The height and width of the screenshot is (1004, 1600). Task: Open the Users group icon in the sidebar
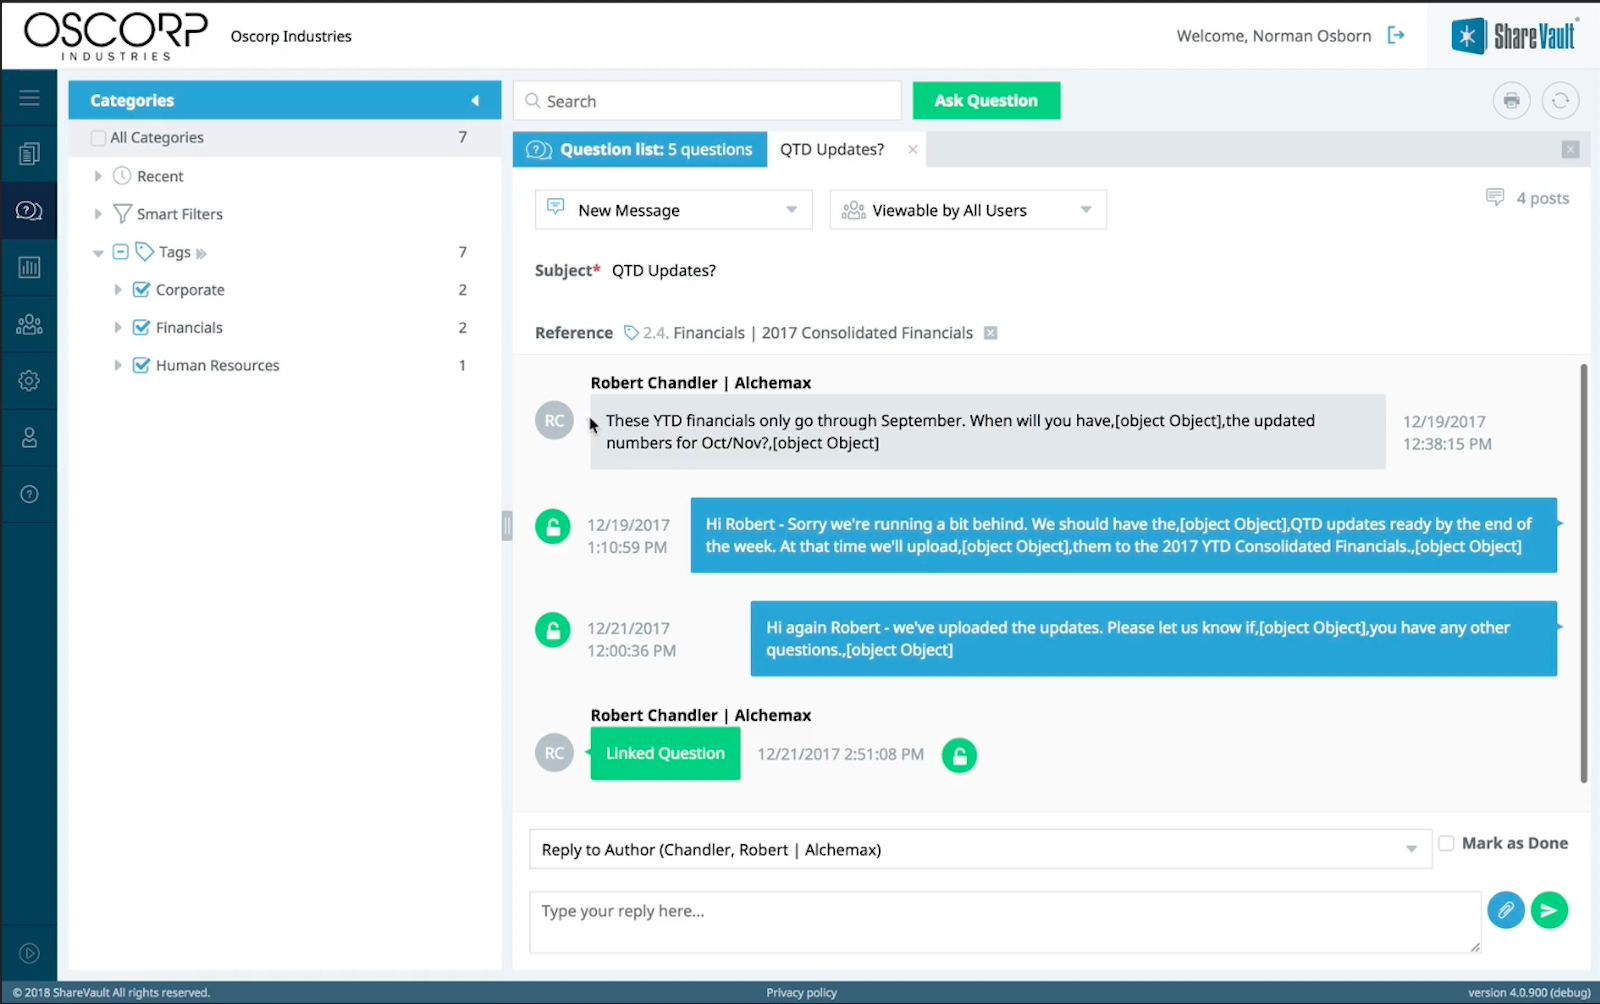point(29,324)
